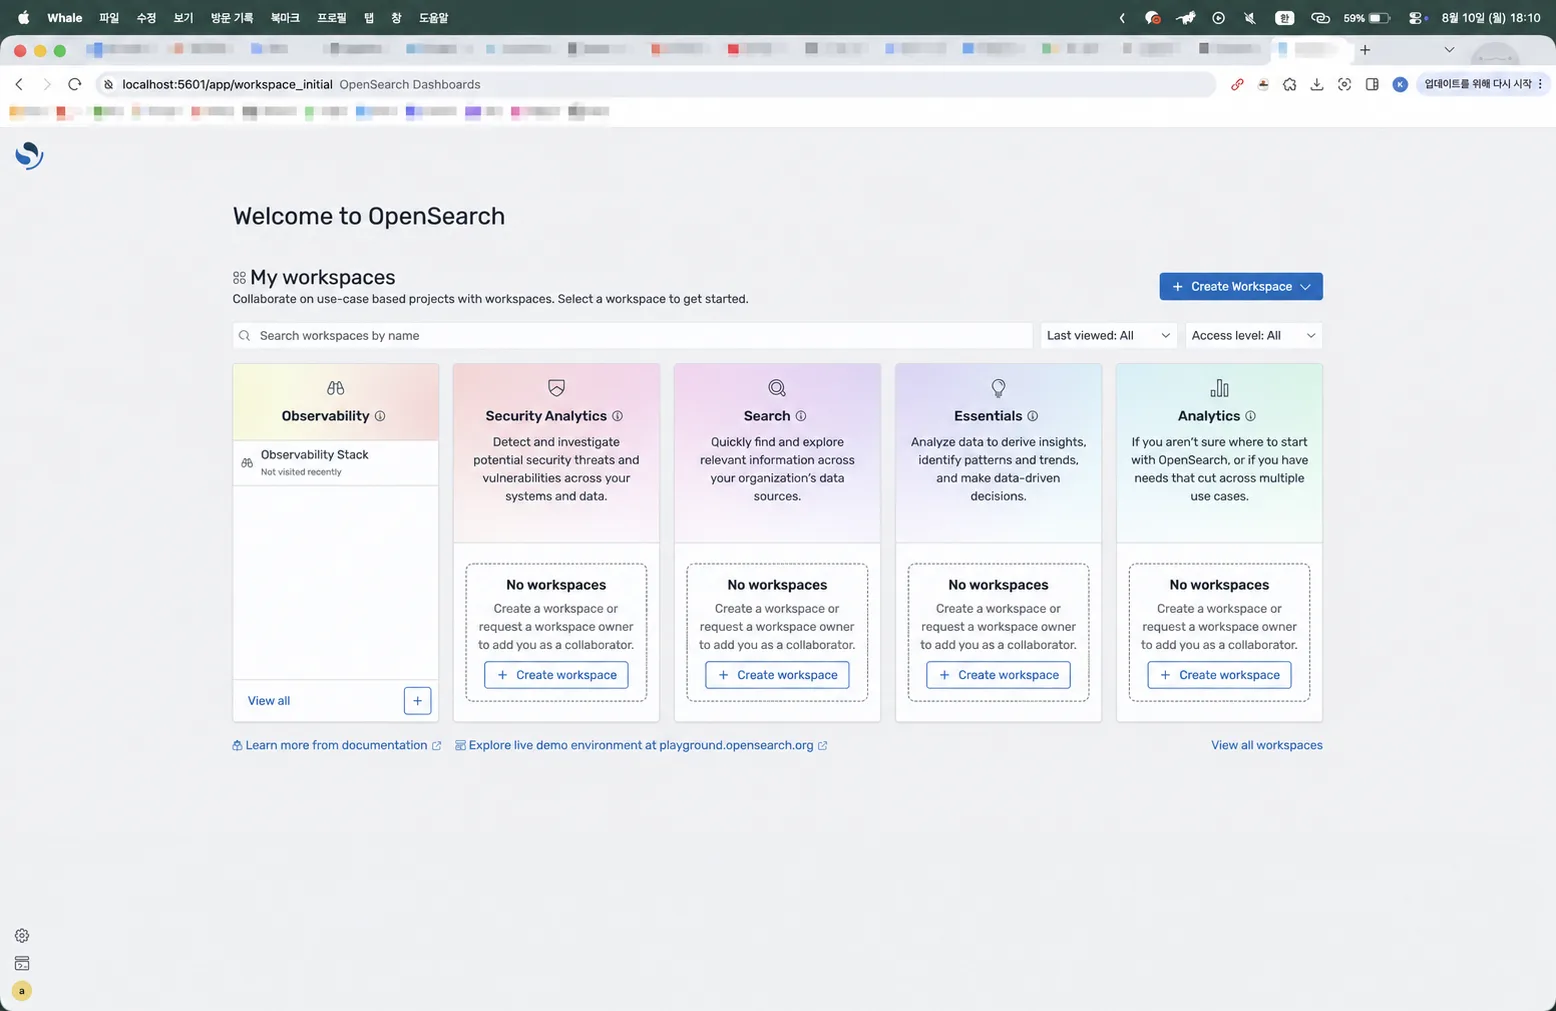
Task: Click the browser downloads icon
Action: (1317, 84)
